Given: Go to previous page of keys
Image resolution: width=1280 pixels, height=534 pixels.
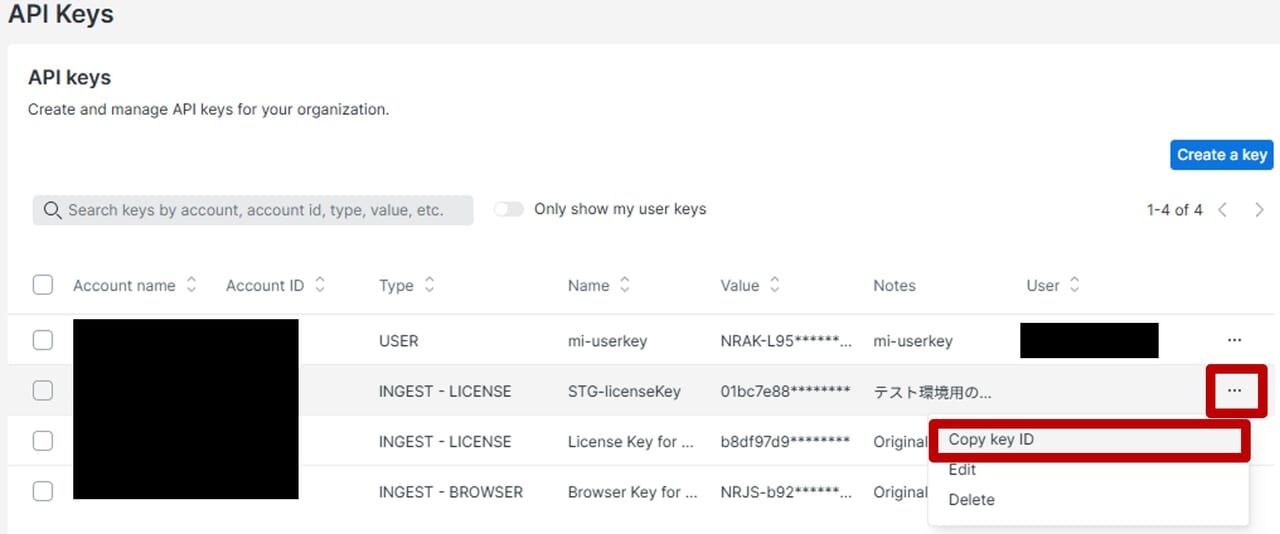Looking at the screenshot, I should pyautogui.click(x=1223, y=210).
